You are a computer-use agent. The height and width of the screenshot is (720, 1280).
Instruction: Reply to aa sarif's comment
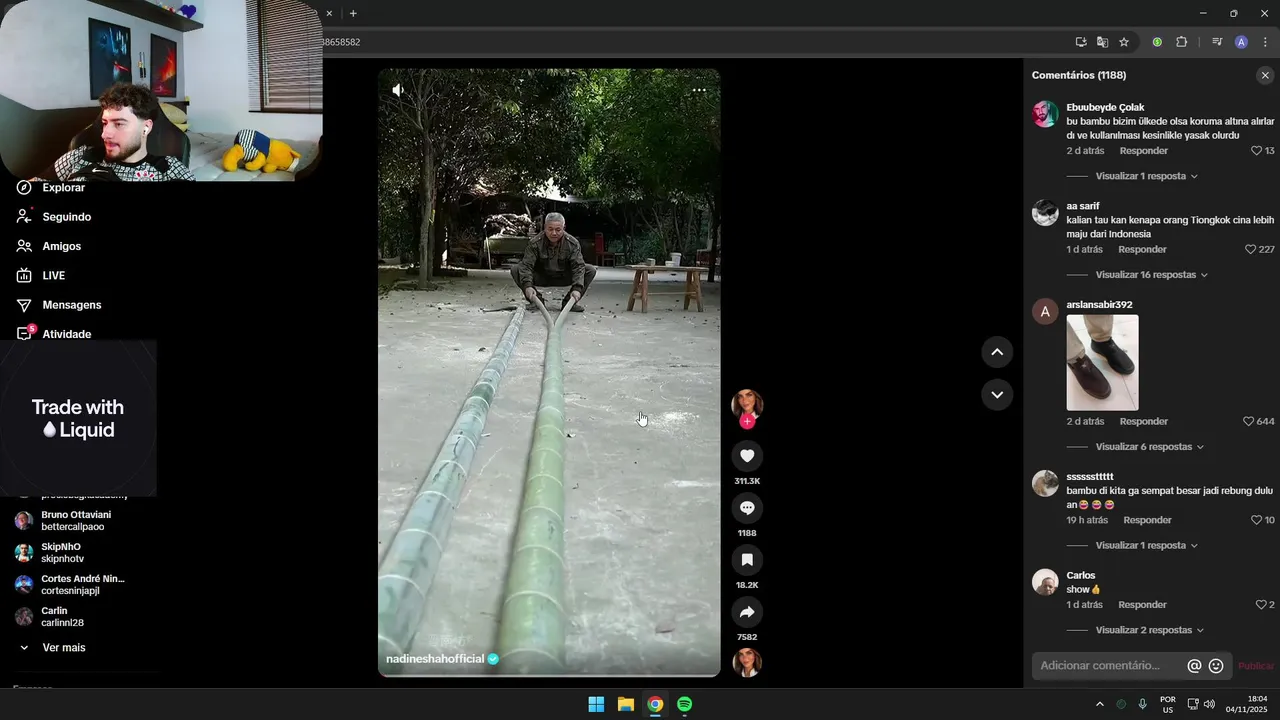pyautogui.click(x=1142, y=250)
